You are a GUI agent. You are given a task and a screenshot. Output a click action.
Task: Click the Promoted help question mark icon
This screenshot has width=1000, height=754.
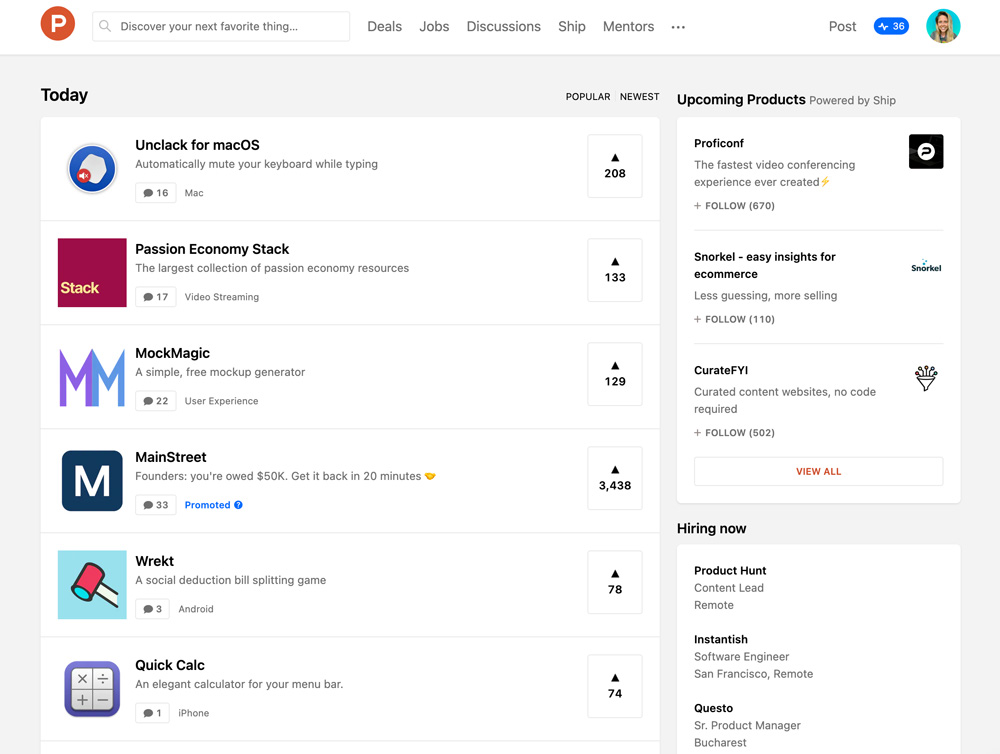click(239, 505)
